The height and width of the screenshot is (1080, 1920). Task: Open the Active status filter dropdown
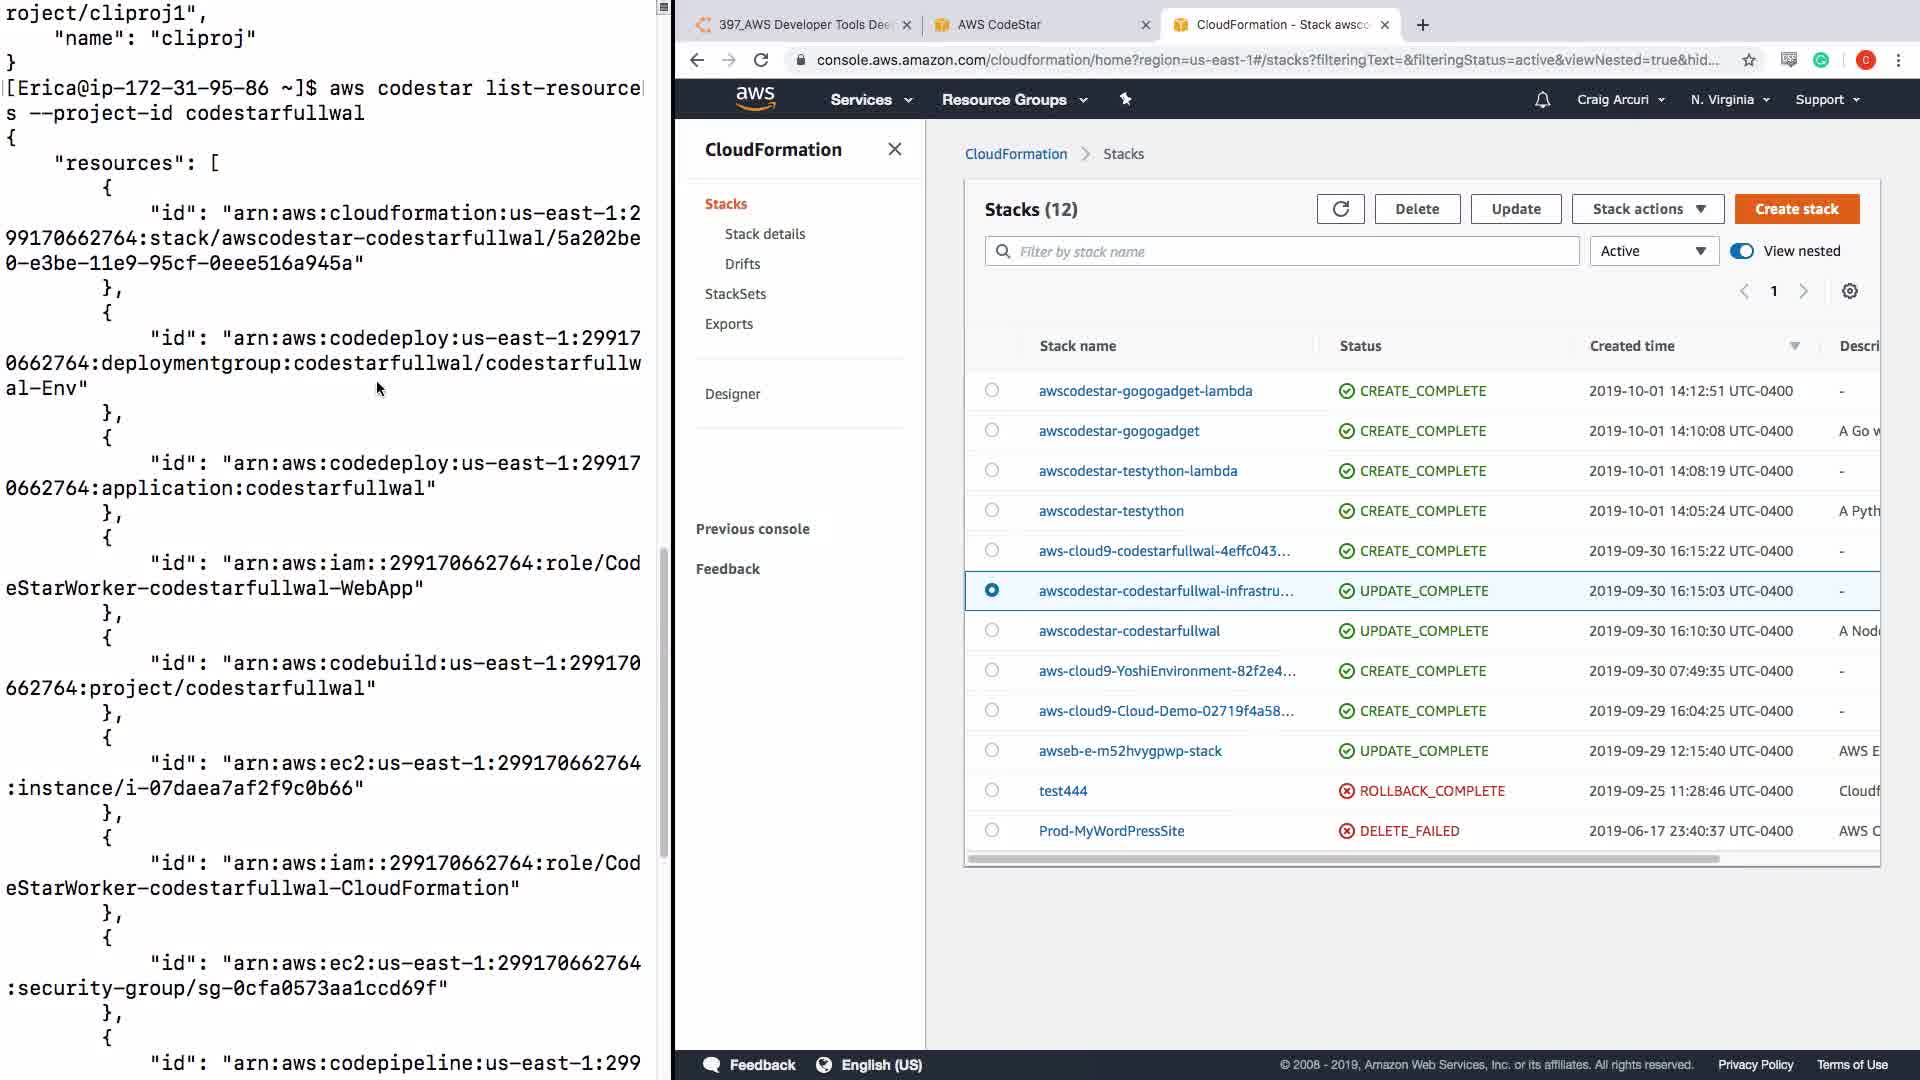tap(1653, 251)
